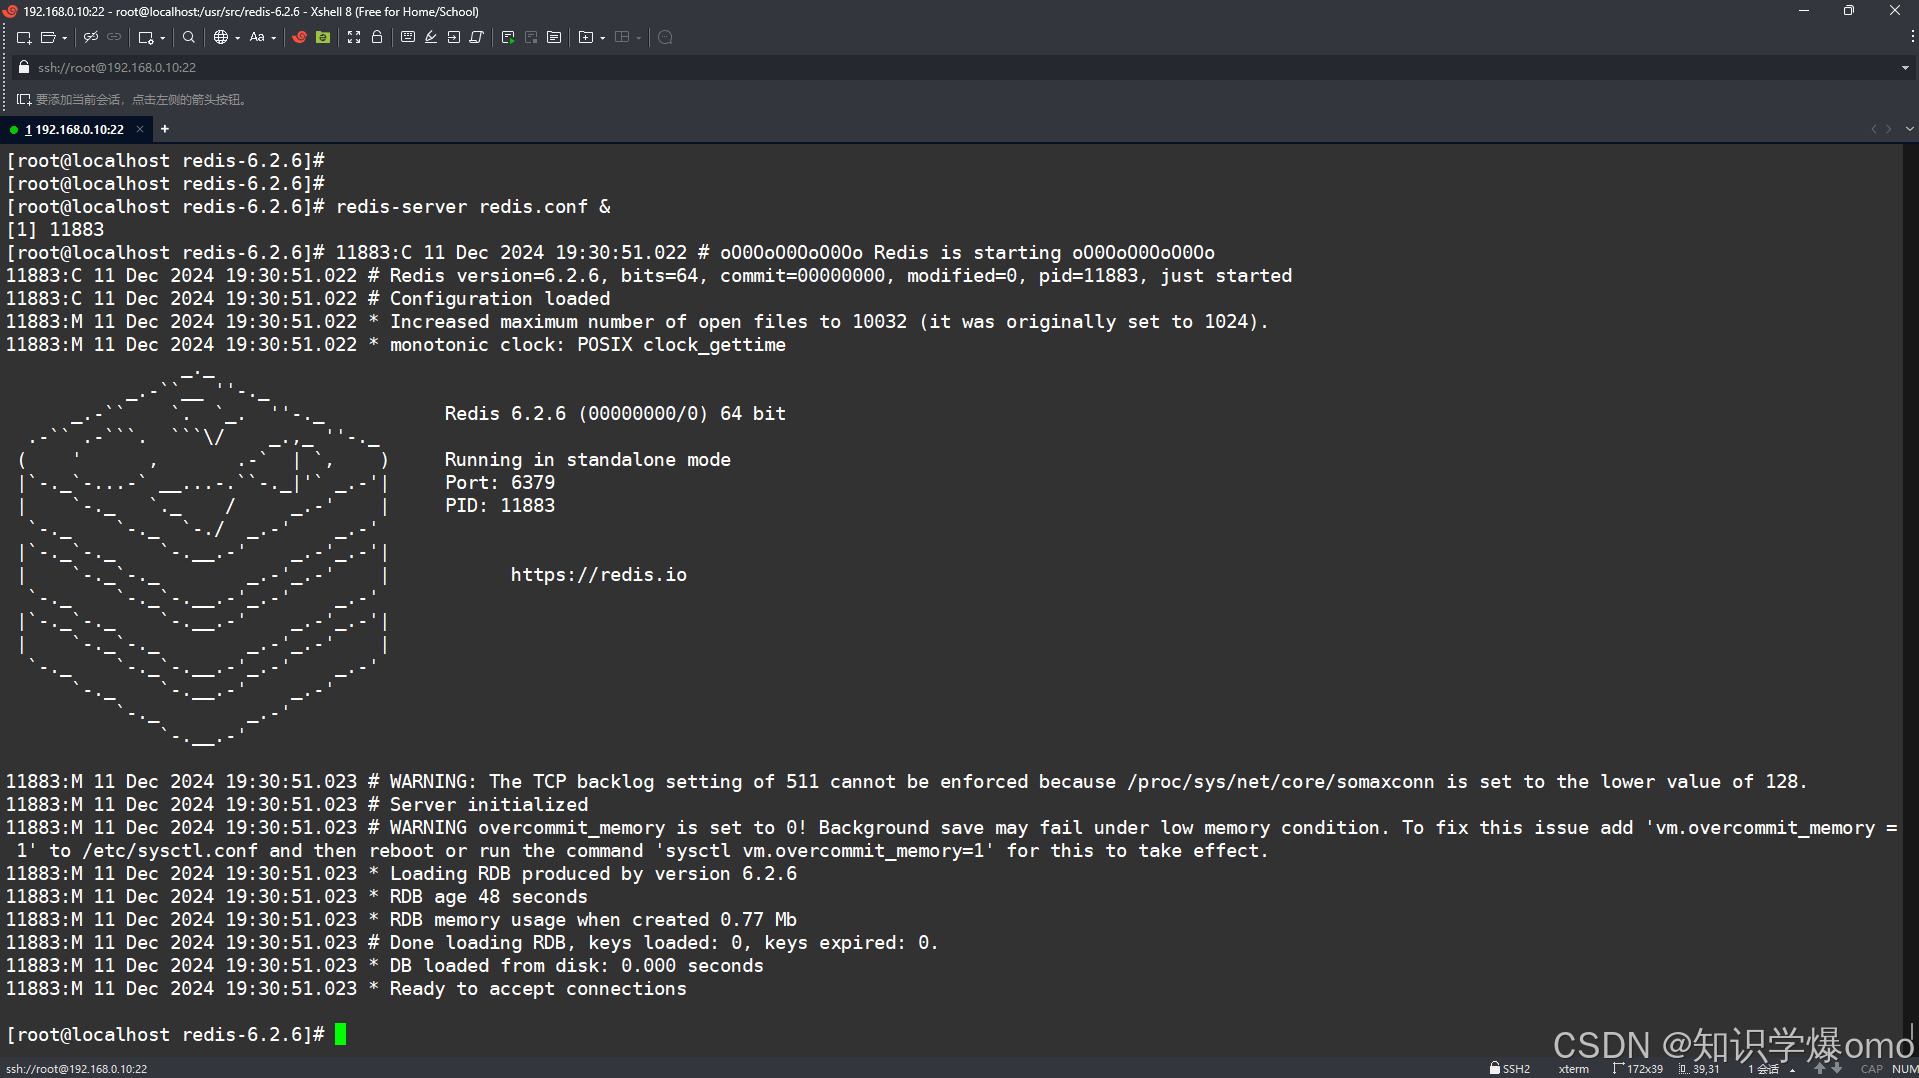Viewport: 1919px width, 1078px height.
Task: Click the Help chat bubble icon
Action: click(x=665, y=37)
